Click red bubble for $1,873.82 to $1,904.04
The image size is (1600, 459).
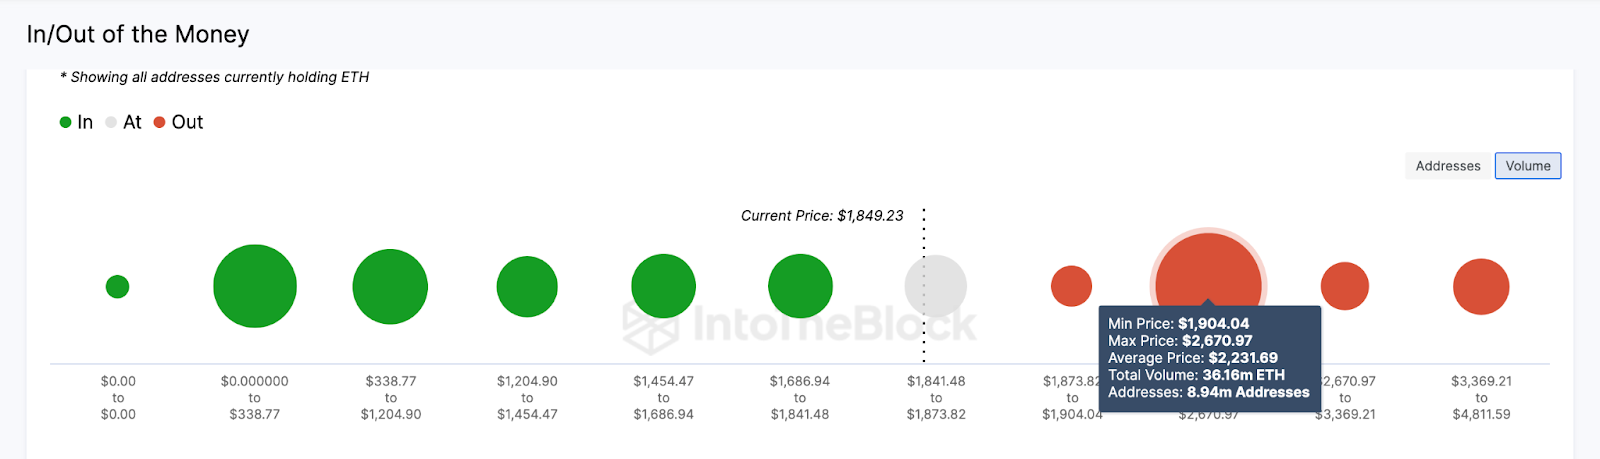point(1071,287)
